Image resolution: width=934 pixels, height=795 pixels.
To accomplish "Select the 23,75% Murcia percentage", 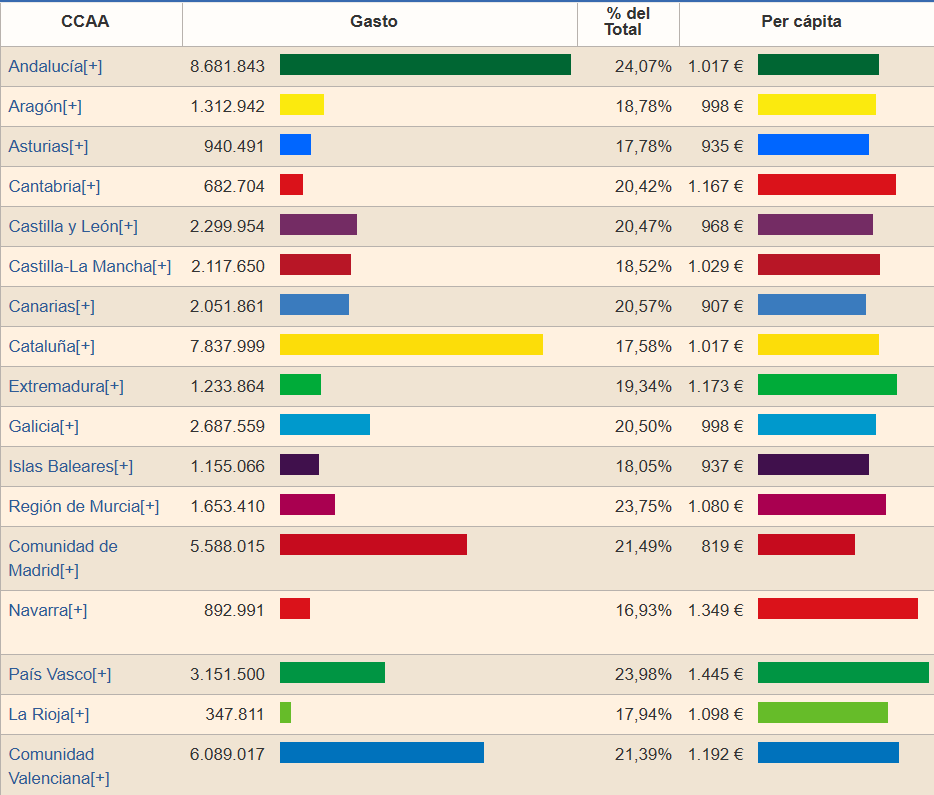I will click(x=643, y=507).
